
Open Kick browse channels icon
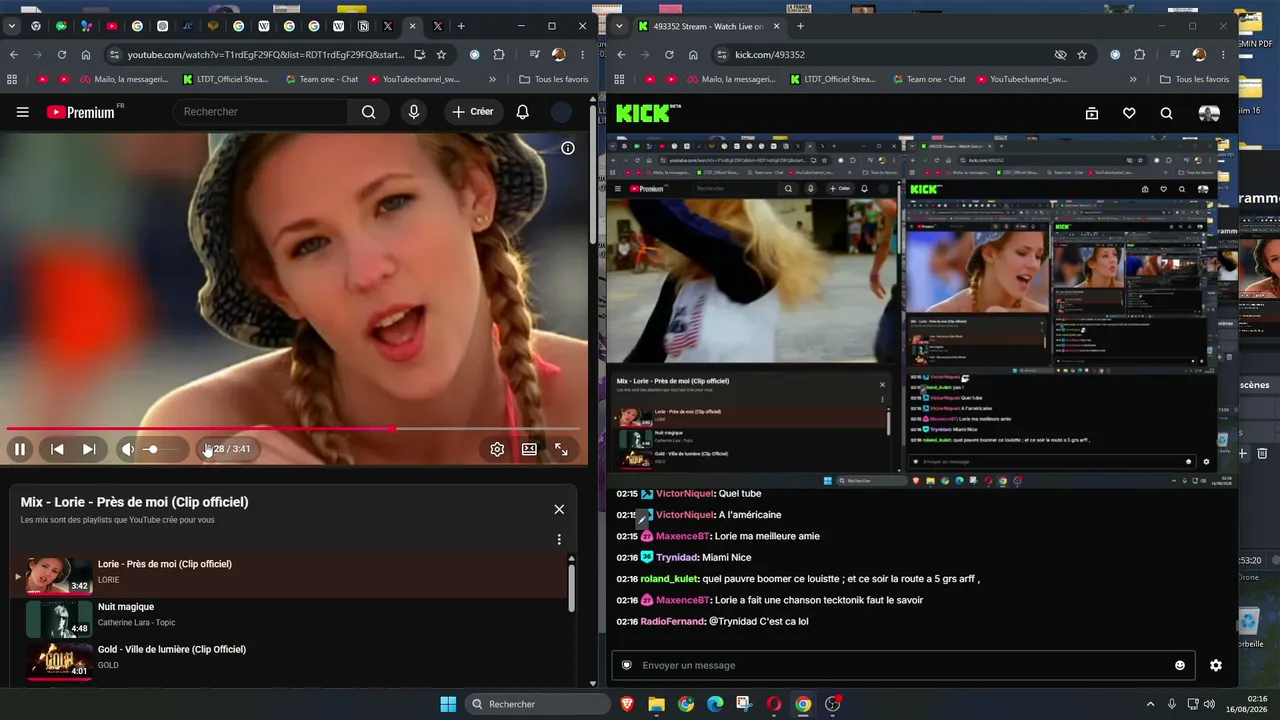[x=1092, y=114]
